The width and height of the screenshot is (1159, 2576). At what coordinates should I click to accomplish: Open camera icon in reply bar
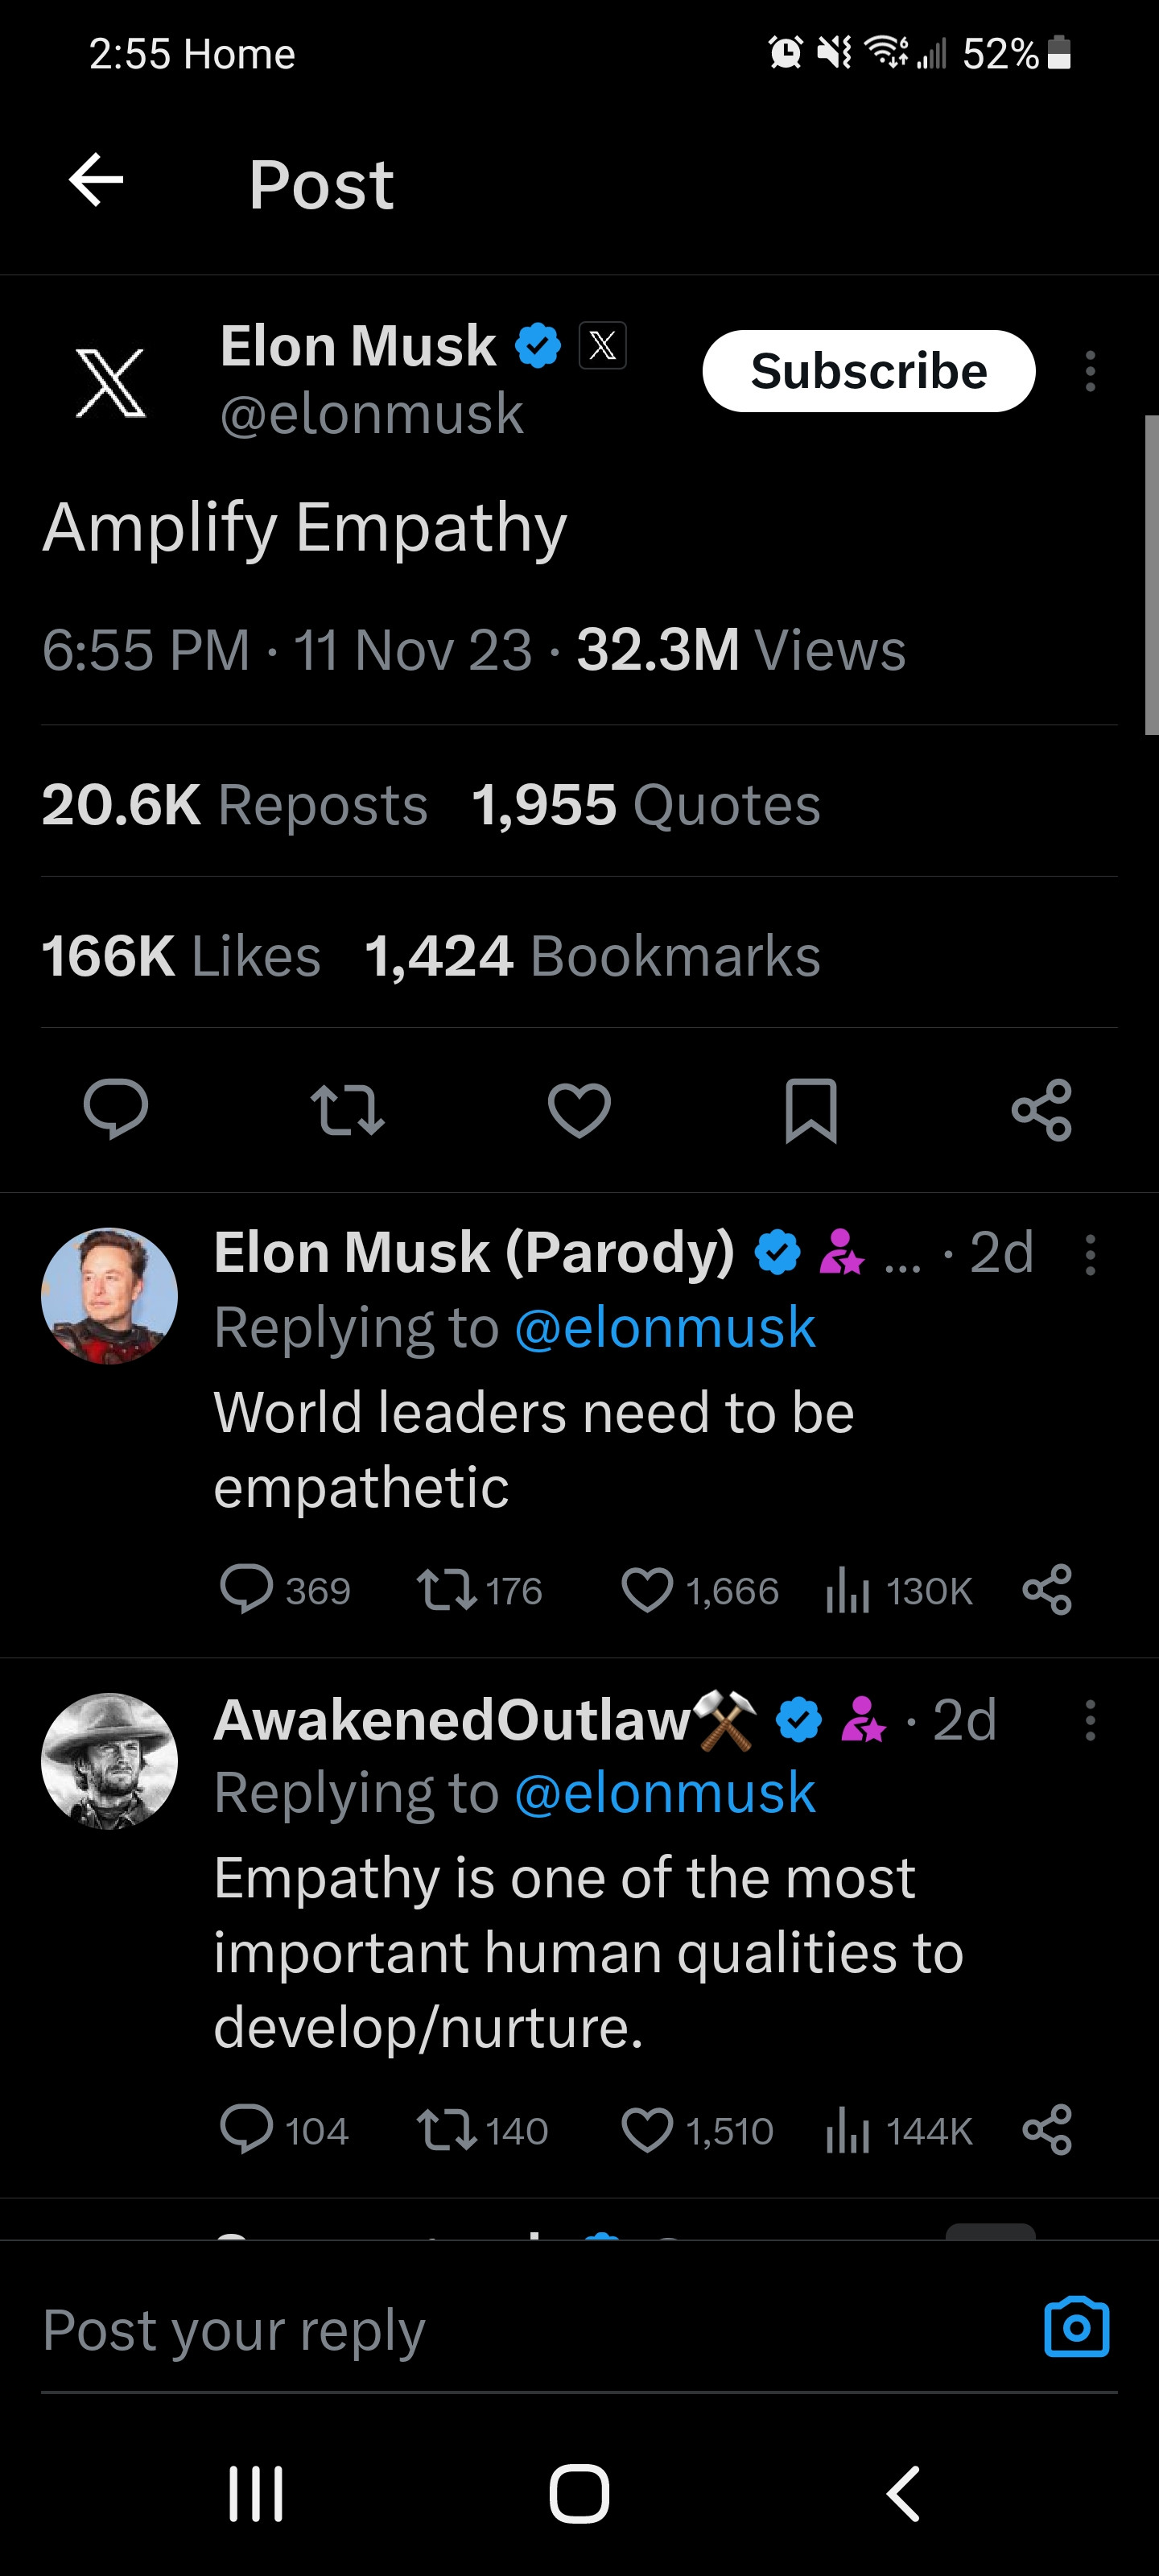click(x=1076, y=2328)
